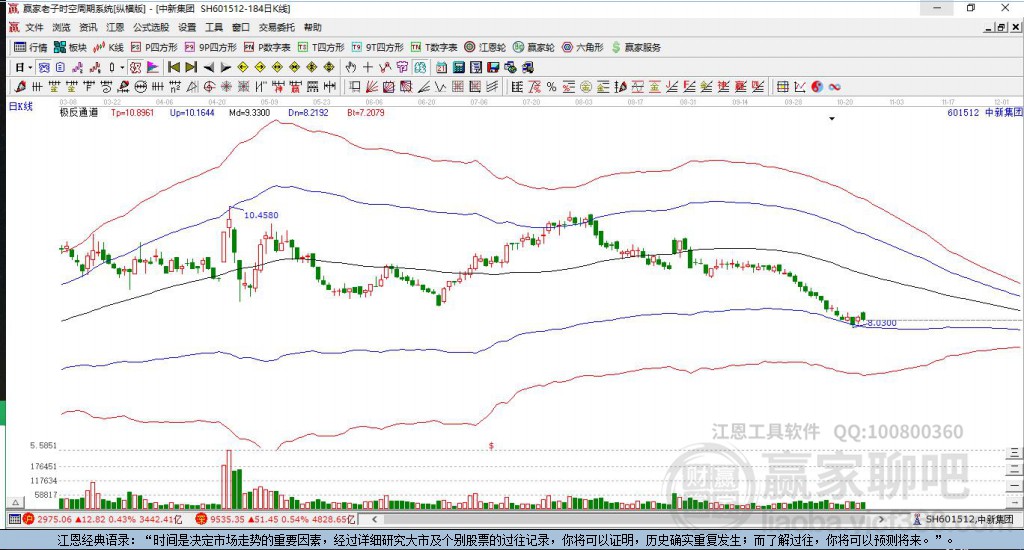Open the 9P四方形 tool
Viewport: 1024px width, 550px height.
210,47
